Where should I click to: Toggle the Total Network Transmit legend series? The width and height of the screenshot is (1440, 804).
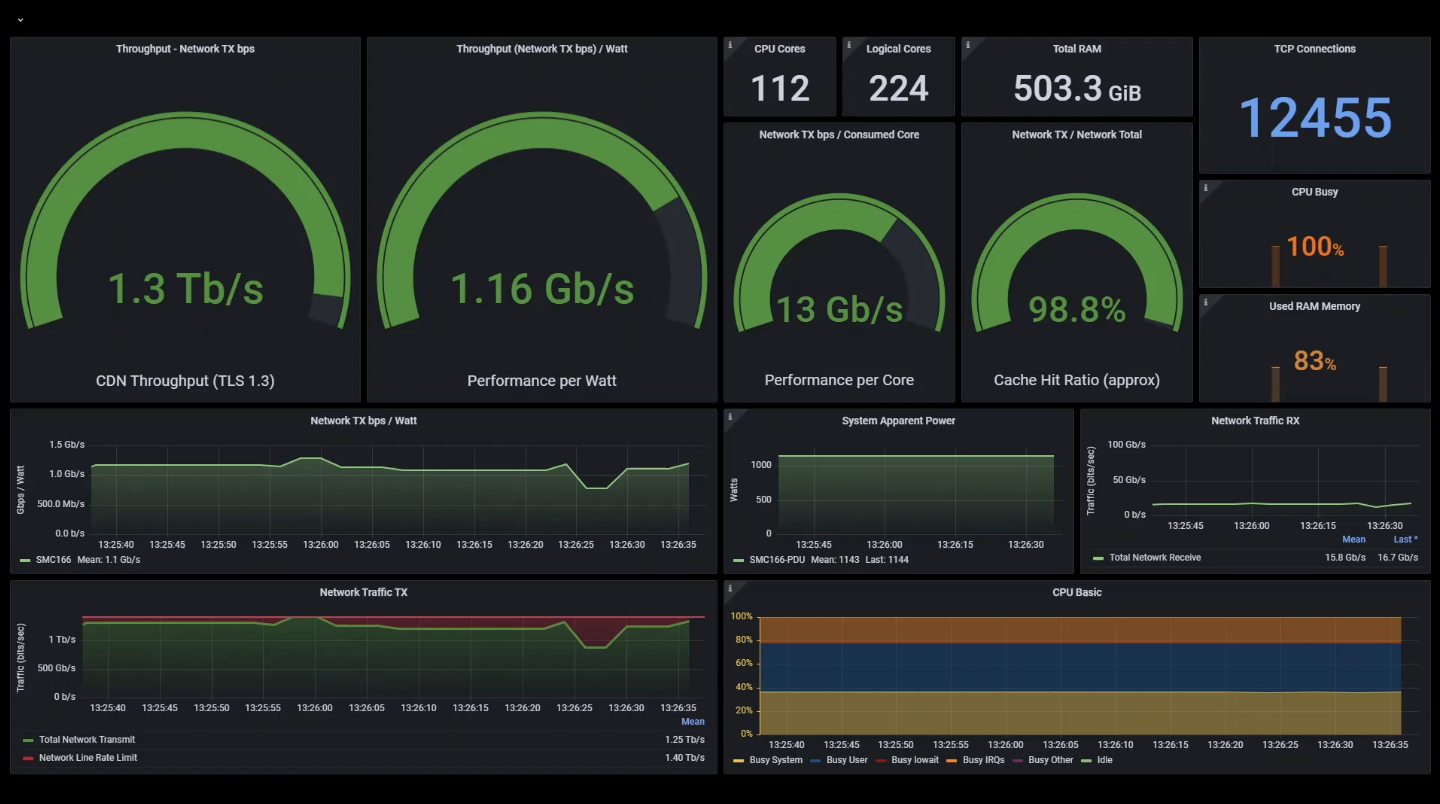pyautogui.click(x=86, y=740)
